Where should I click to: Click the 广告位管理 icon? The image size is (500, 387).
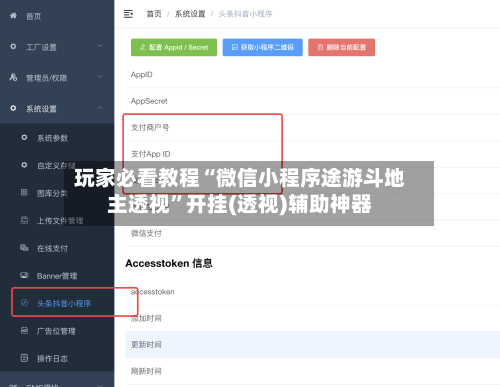[x=24, y=330]
